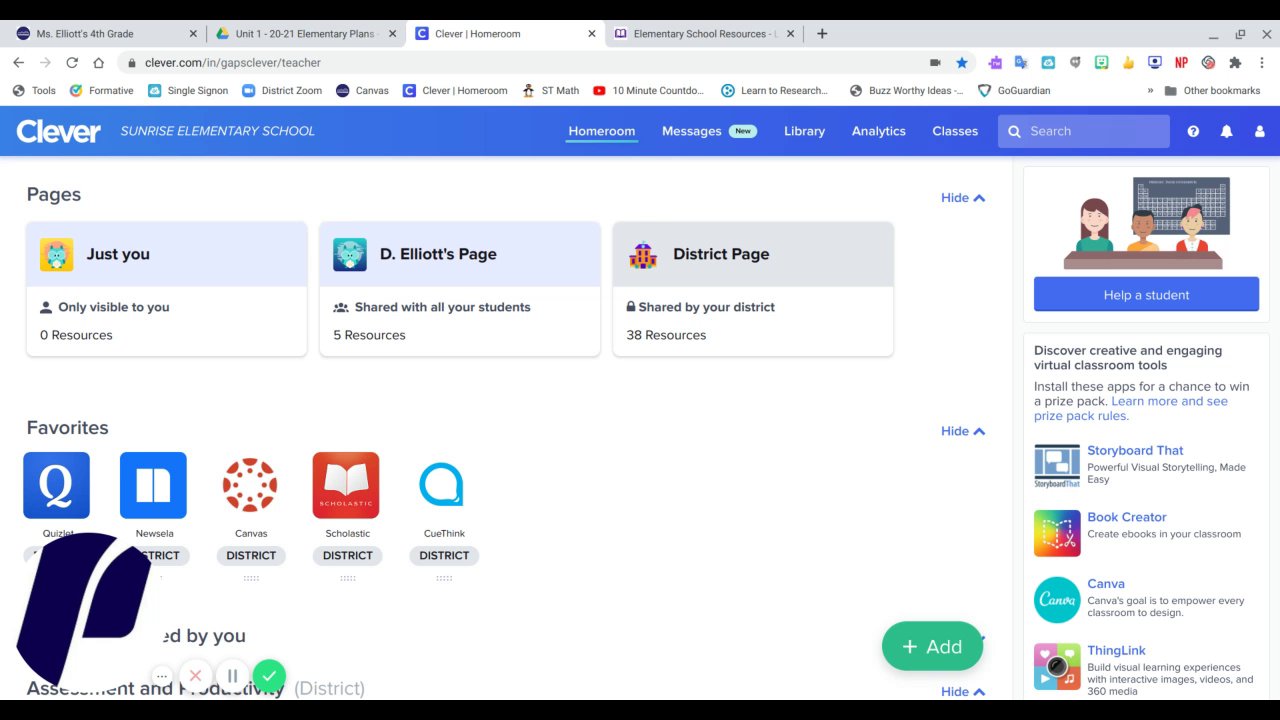This screenshot has height=720, width=1280.
Task: Open the Canvas favorite app icon
Action: click(x=249, y=485)
